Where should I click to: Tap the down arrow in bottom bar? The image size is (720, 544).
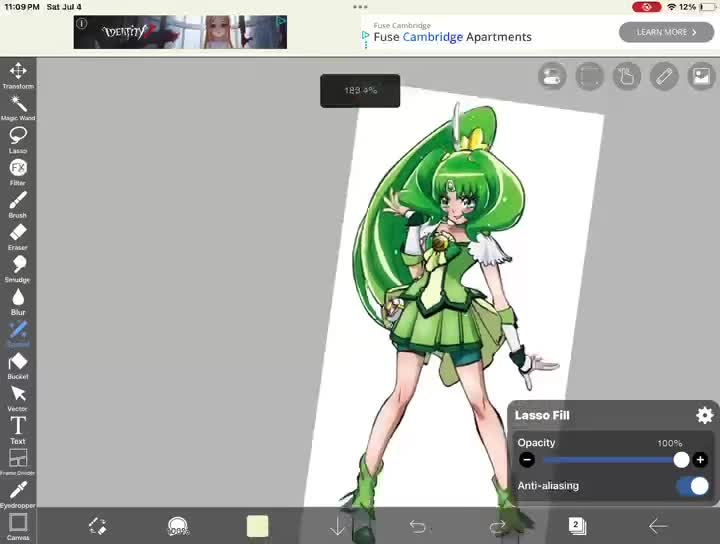(x=338, y=526)
